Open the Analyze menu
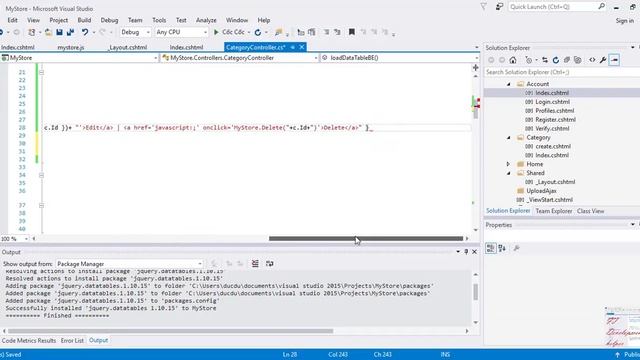This screenshot has height=360, width=640. [x=206, y=20]
